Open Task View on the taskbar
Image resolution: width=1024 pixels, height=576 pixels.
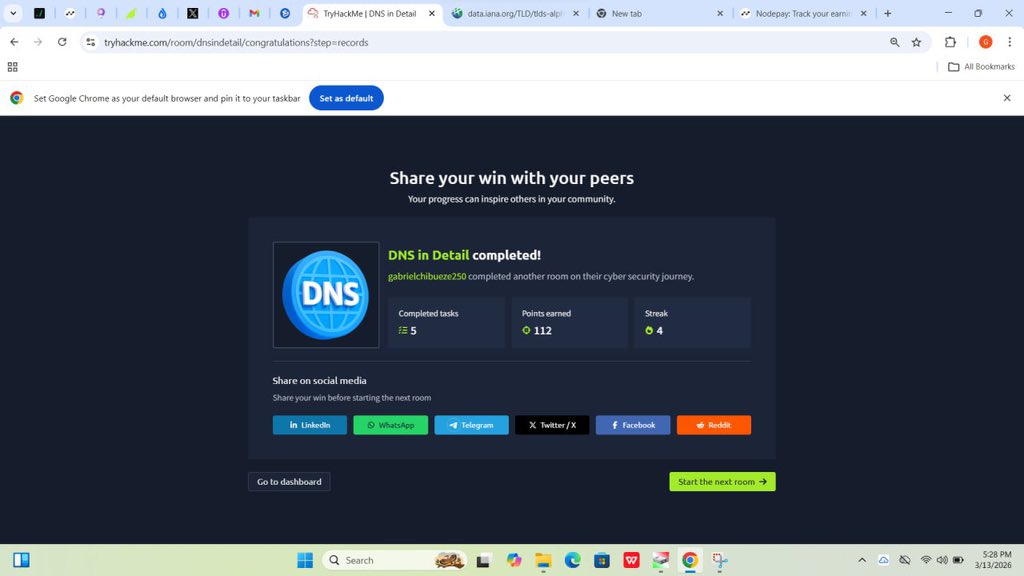(483, 560)
